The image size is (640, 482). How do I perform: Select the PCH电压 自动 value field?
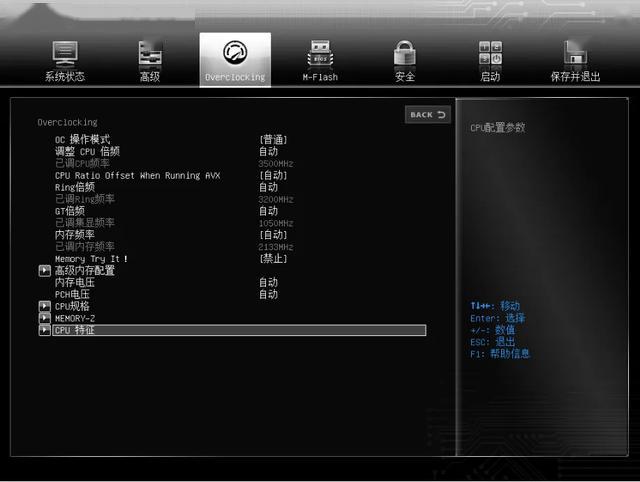(x=269, y=294)
